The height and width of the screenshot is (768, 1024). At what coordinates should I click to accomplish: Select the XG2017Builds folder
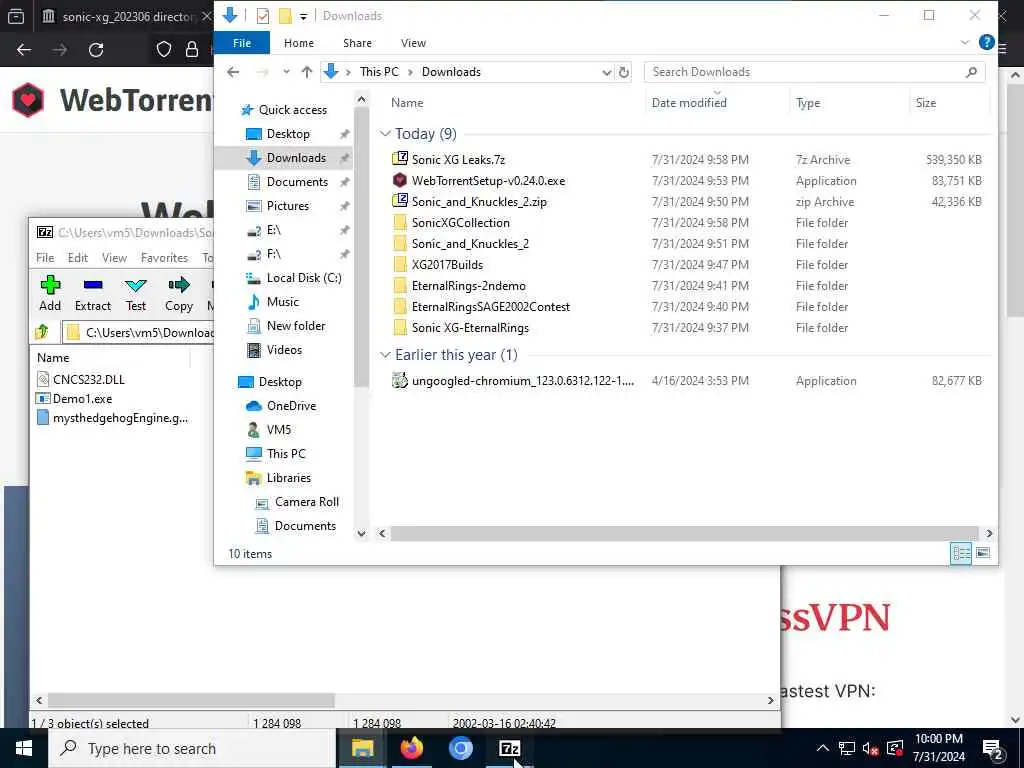coord(447,264)
